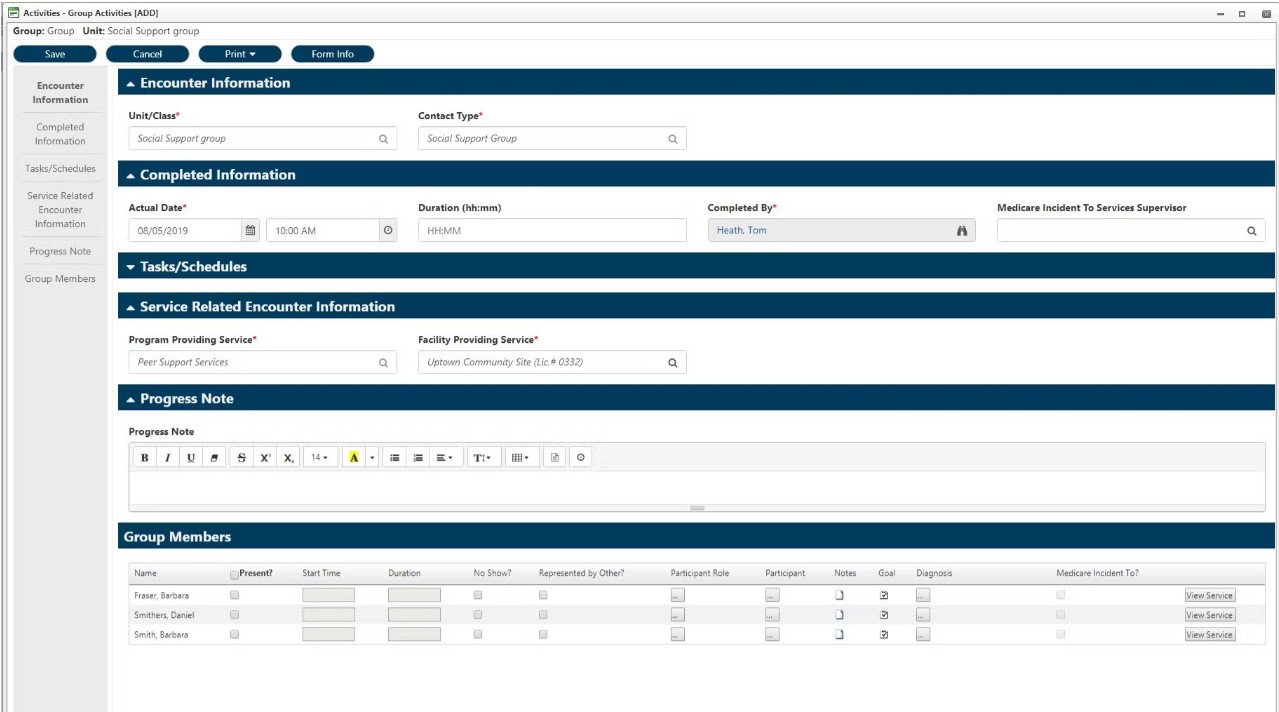Expand the Tasks/Schedules section
The image size is (1279, 712).
[129, 266]
